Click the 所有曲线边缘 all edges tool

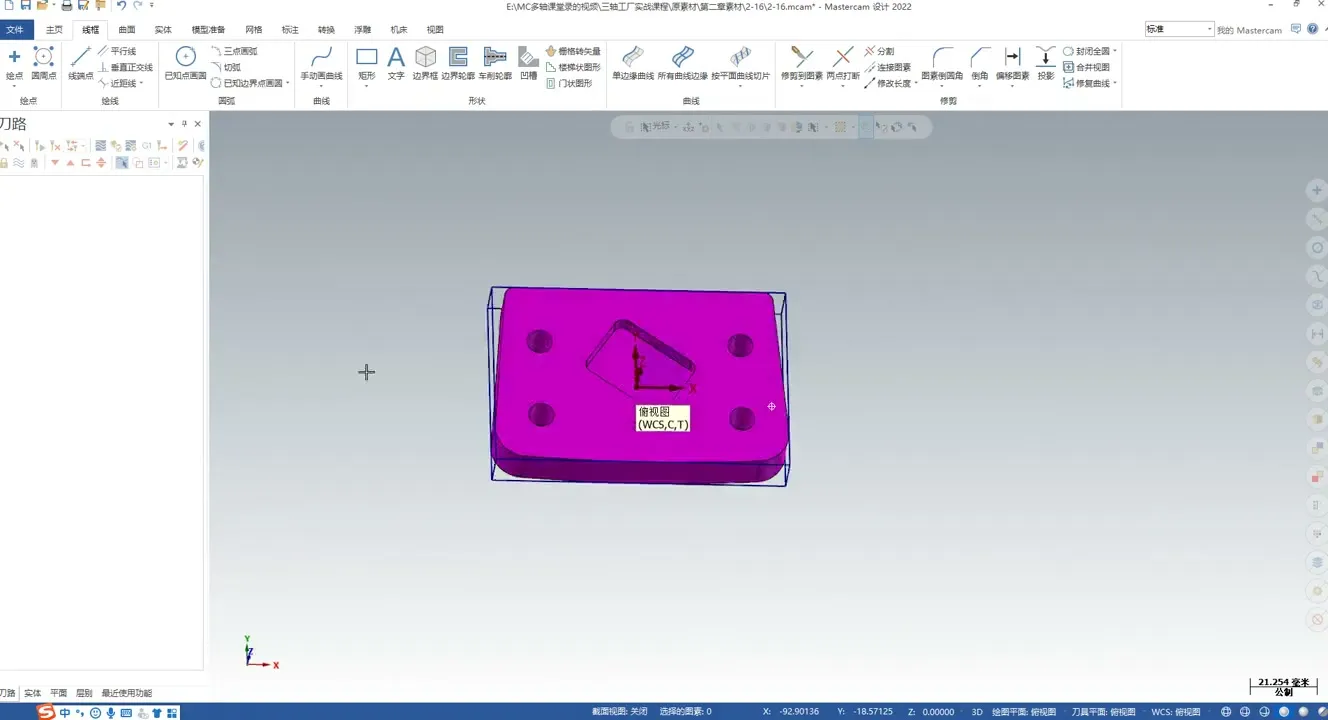tap(682, 62)
